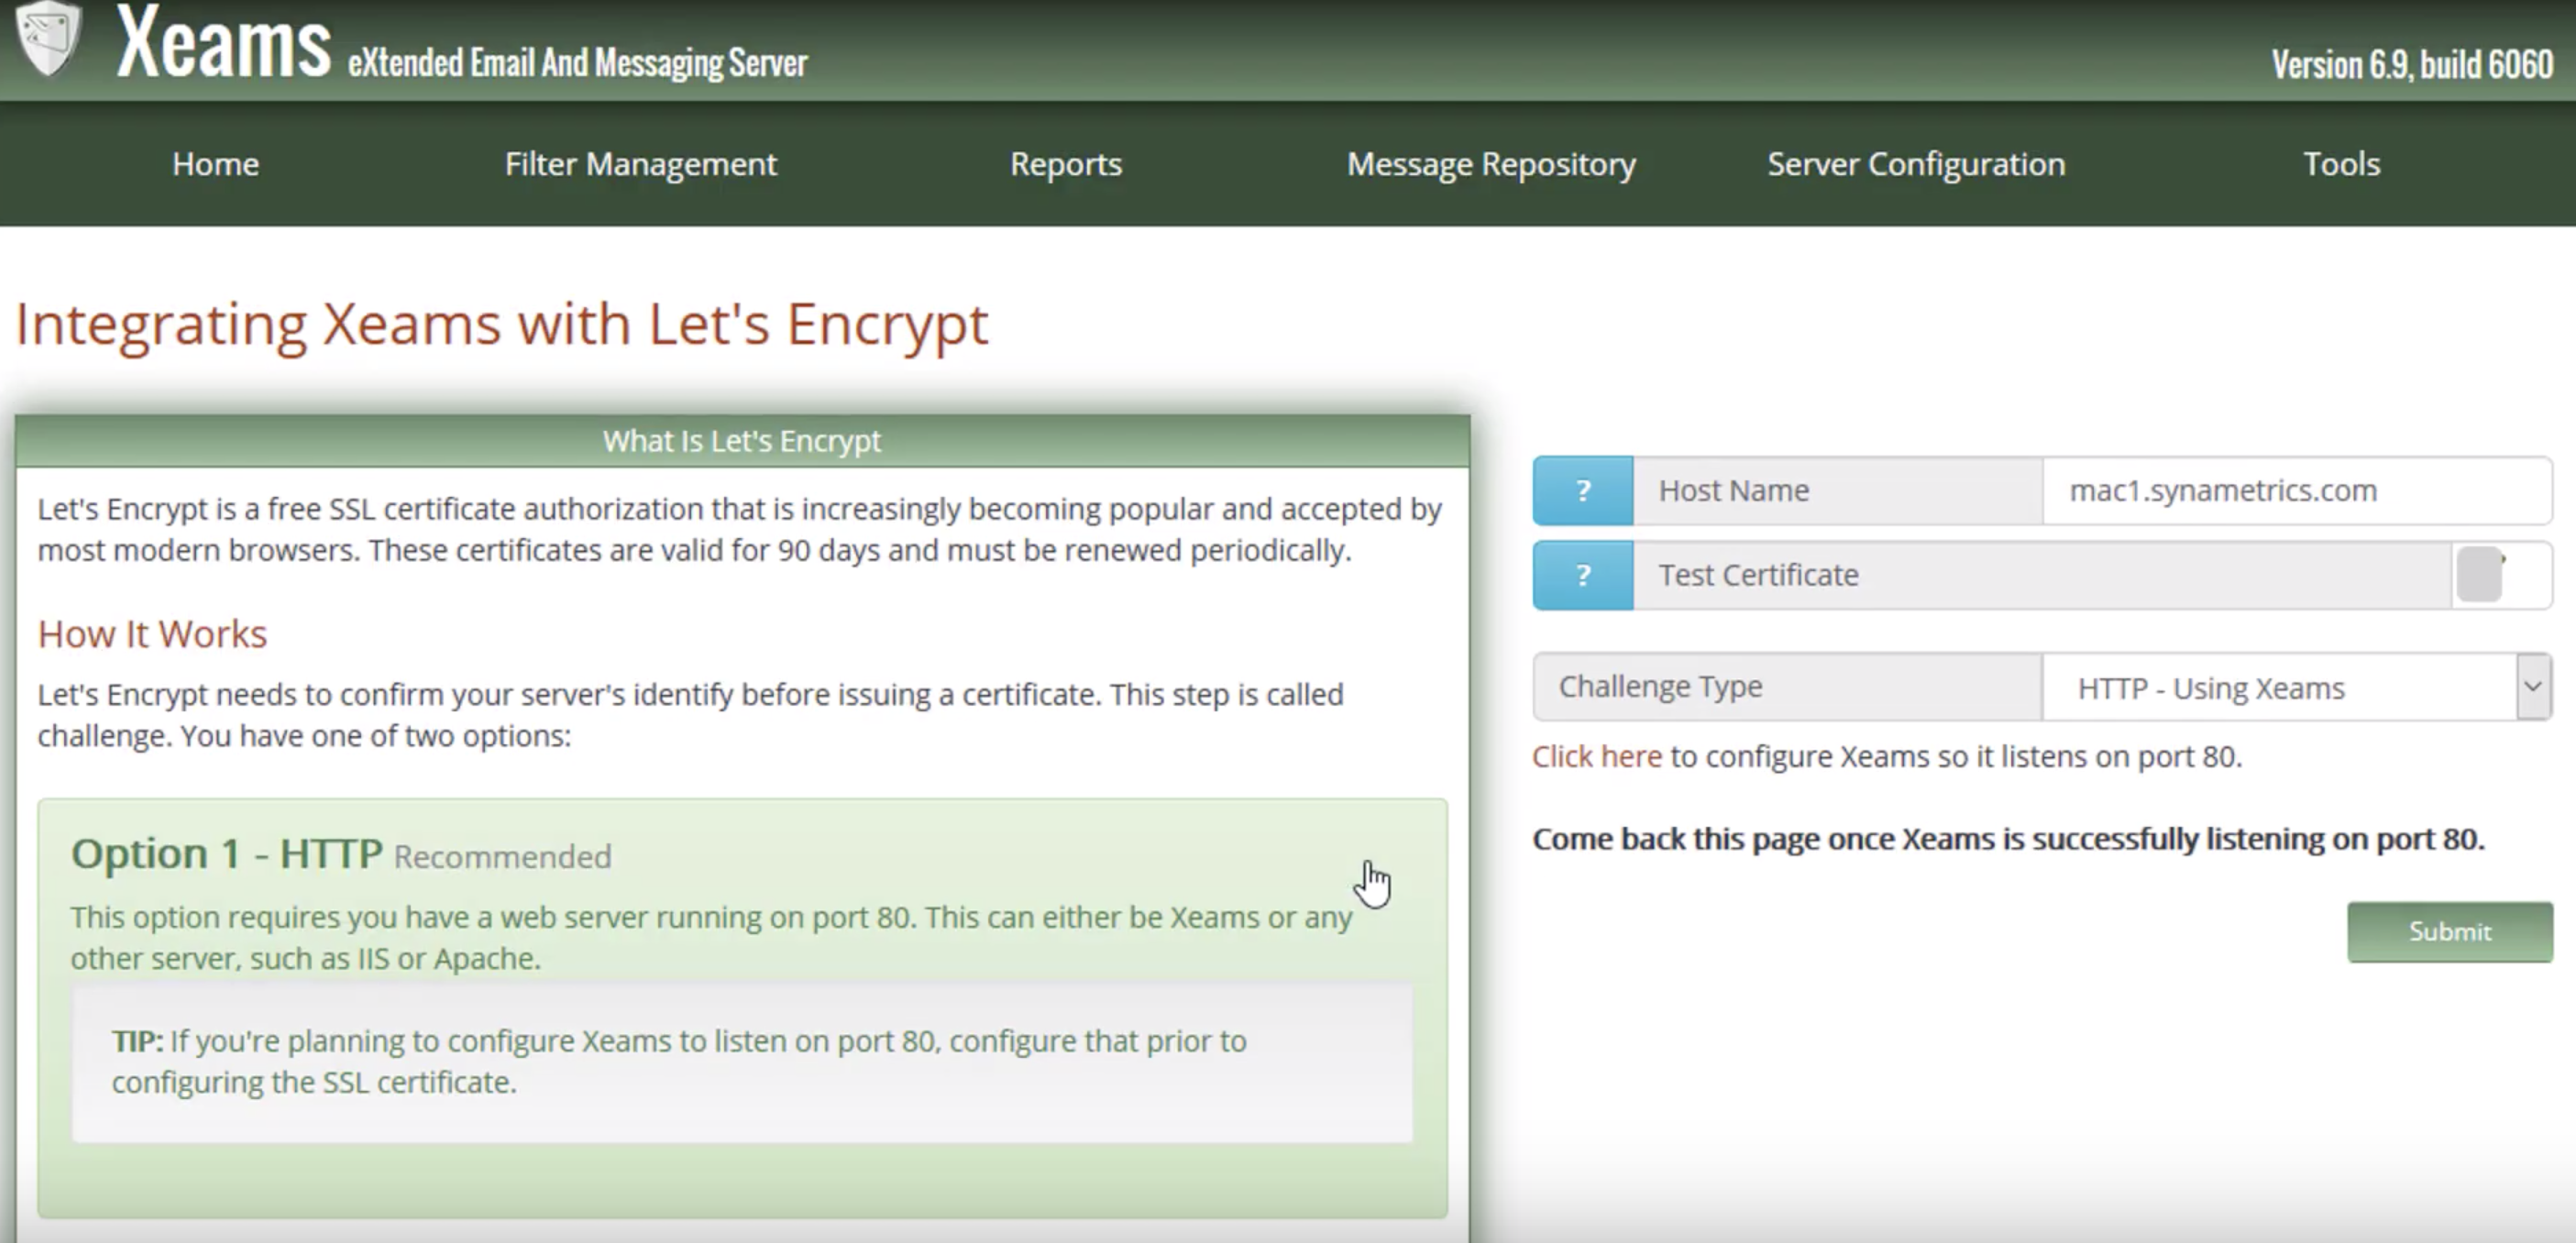The height and width of the screenshot is (1243, 2576).
Task: Click the 'Challenge Type' label
Action: pyautogui.click(x=1660, y=687)
